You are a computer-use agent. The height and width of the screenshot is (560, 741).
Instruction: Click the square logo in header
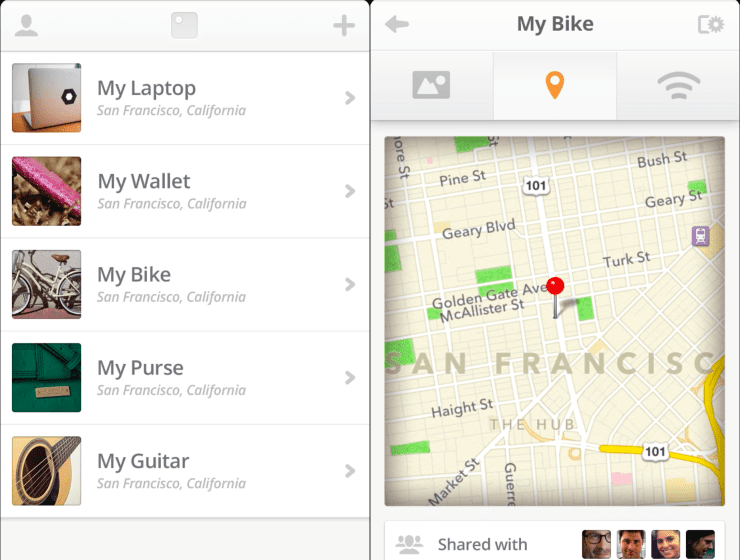coord(184,26)
